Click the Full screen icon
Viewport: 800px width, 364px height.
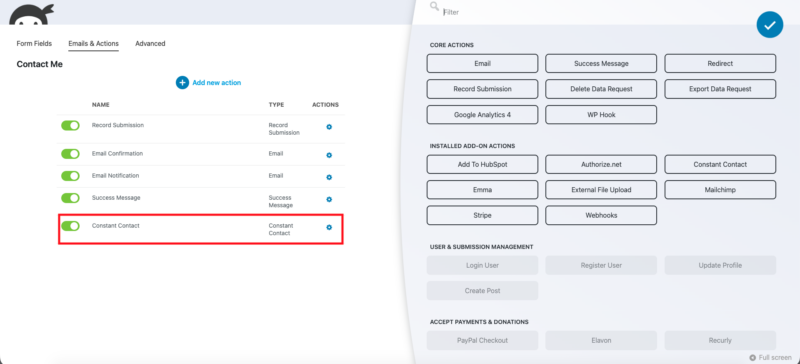point(752,358)
